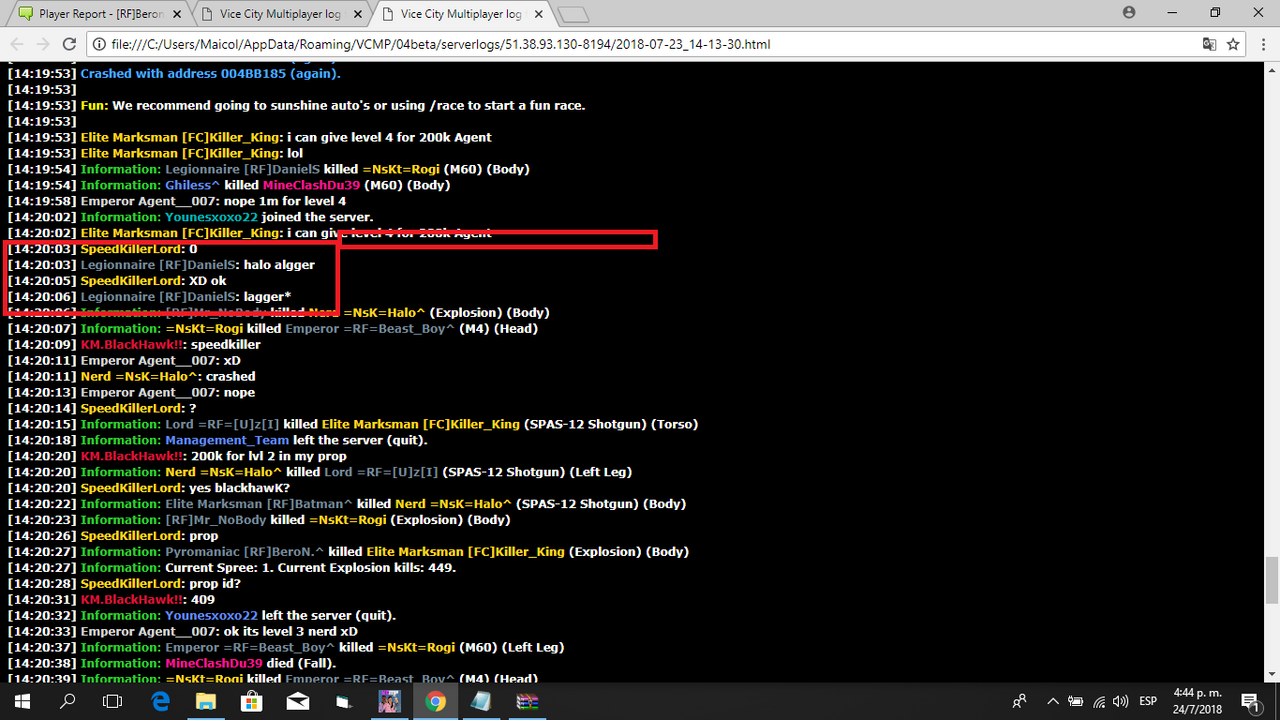The height and width of the screenshot is (720, 1280).
Task: Close the middle Vice City Multiplayer log tab
Action: [x=357, y=14]
